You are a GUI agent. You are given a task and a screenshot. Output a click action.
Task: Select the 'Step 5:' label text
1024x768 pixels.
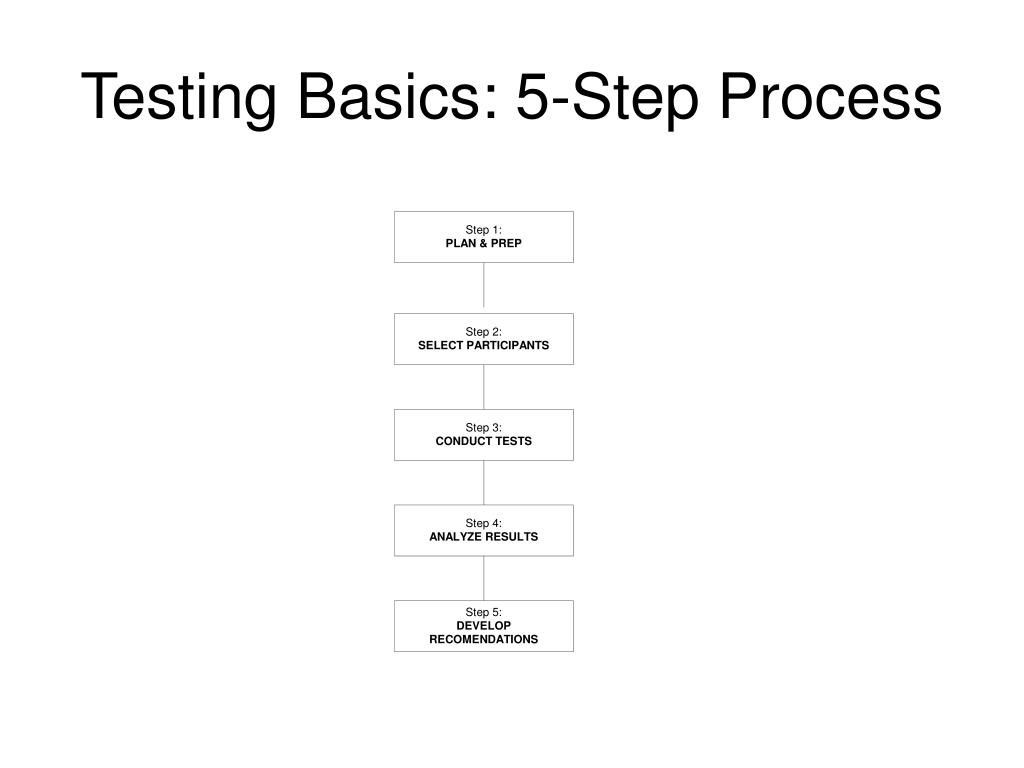tap(483, 612)
